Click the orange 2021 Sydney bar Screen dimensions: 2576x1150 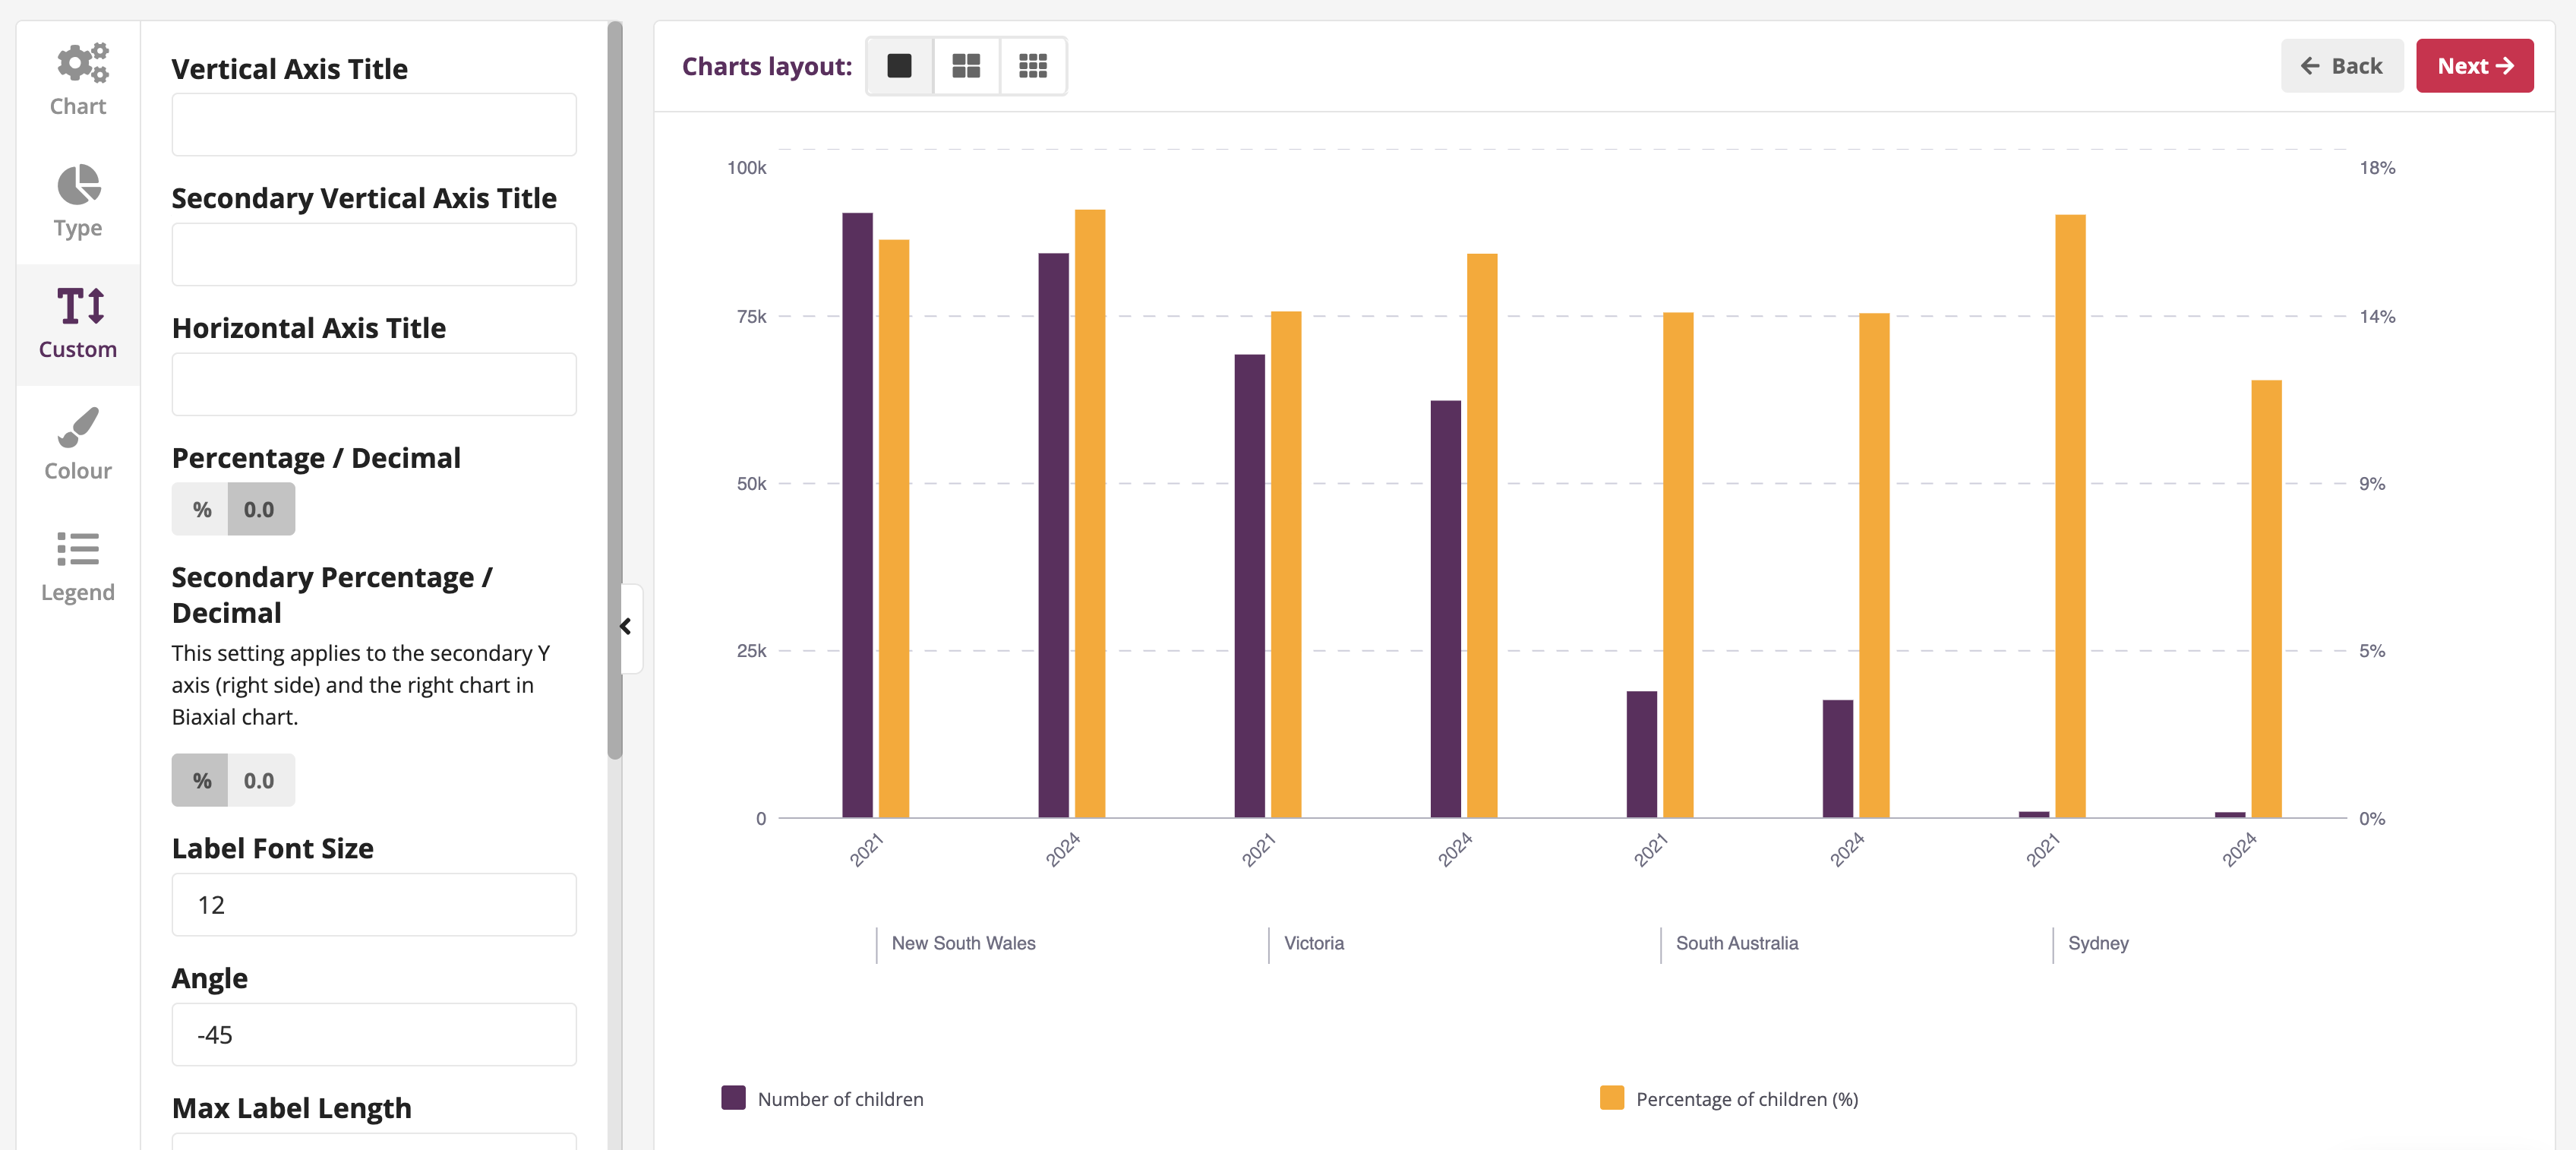click(2070, 516)
